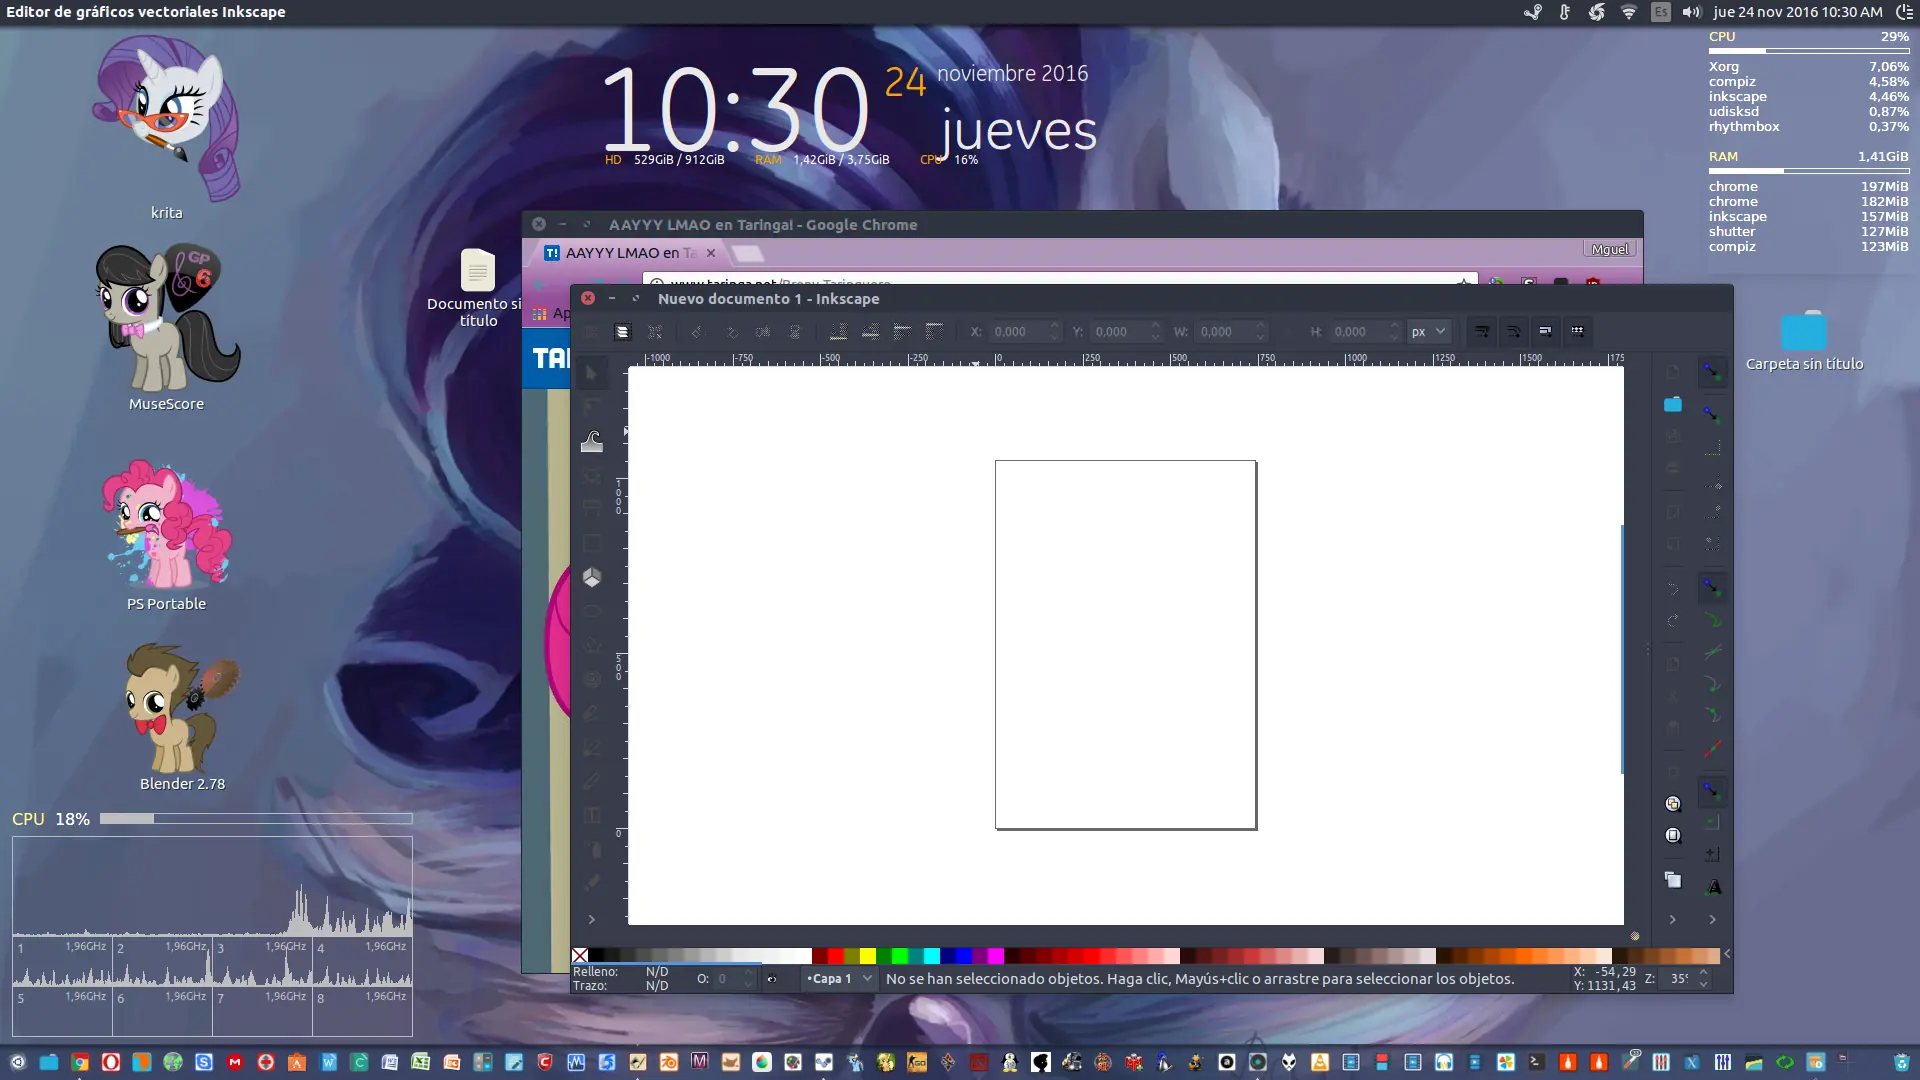Image resolution: width=1920 pixels, height=1080 pixels.
Task: Select the Selector arrow tool
Action: click(x=593, y=372)
